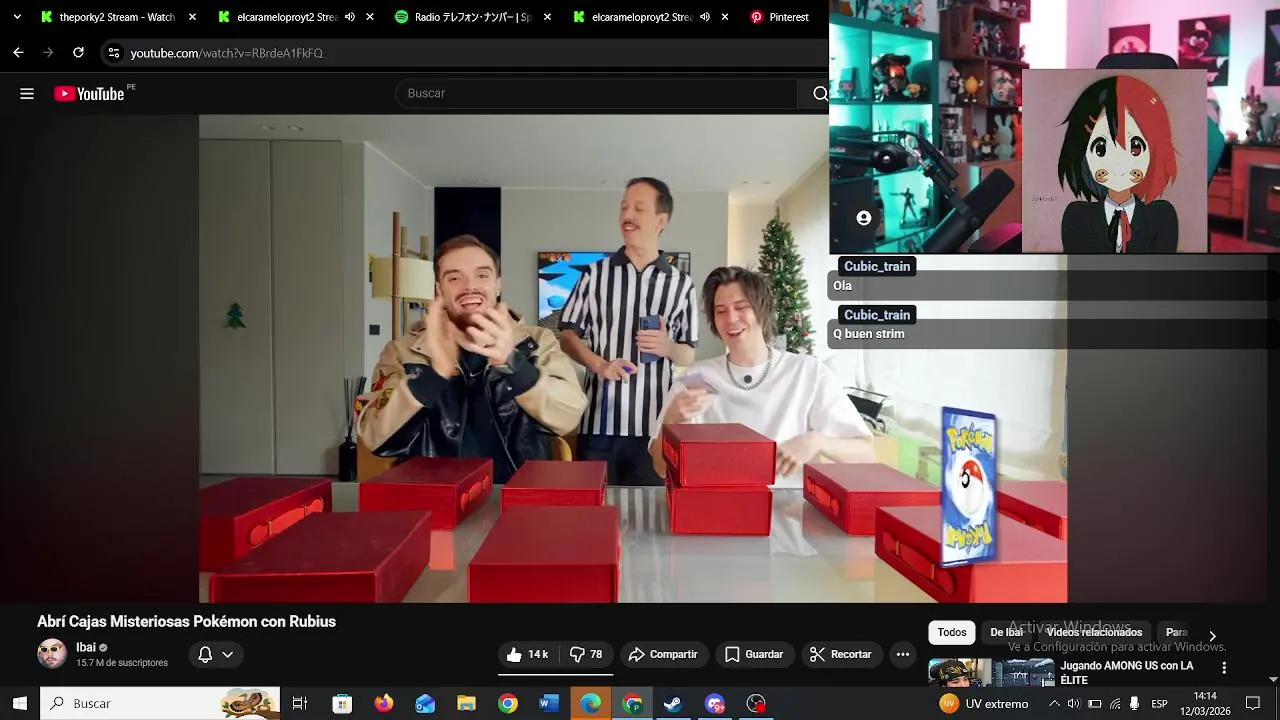
Task: Click the video title about Cajas Misteriosas
Action: tap(186, 621)
